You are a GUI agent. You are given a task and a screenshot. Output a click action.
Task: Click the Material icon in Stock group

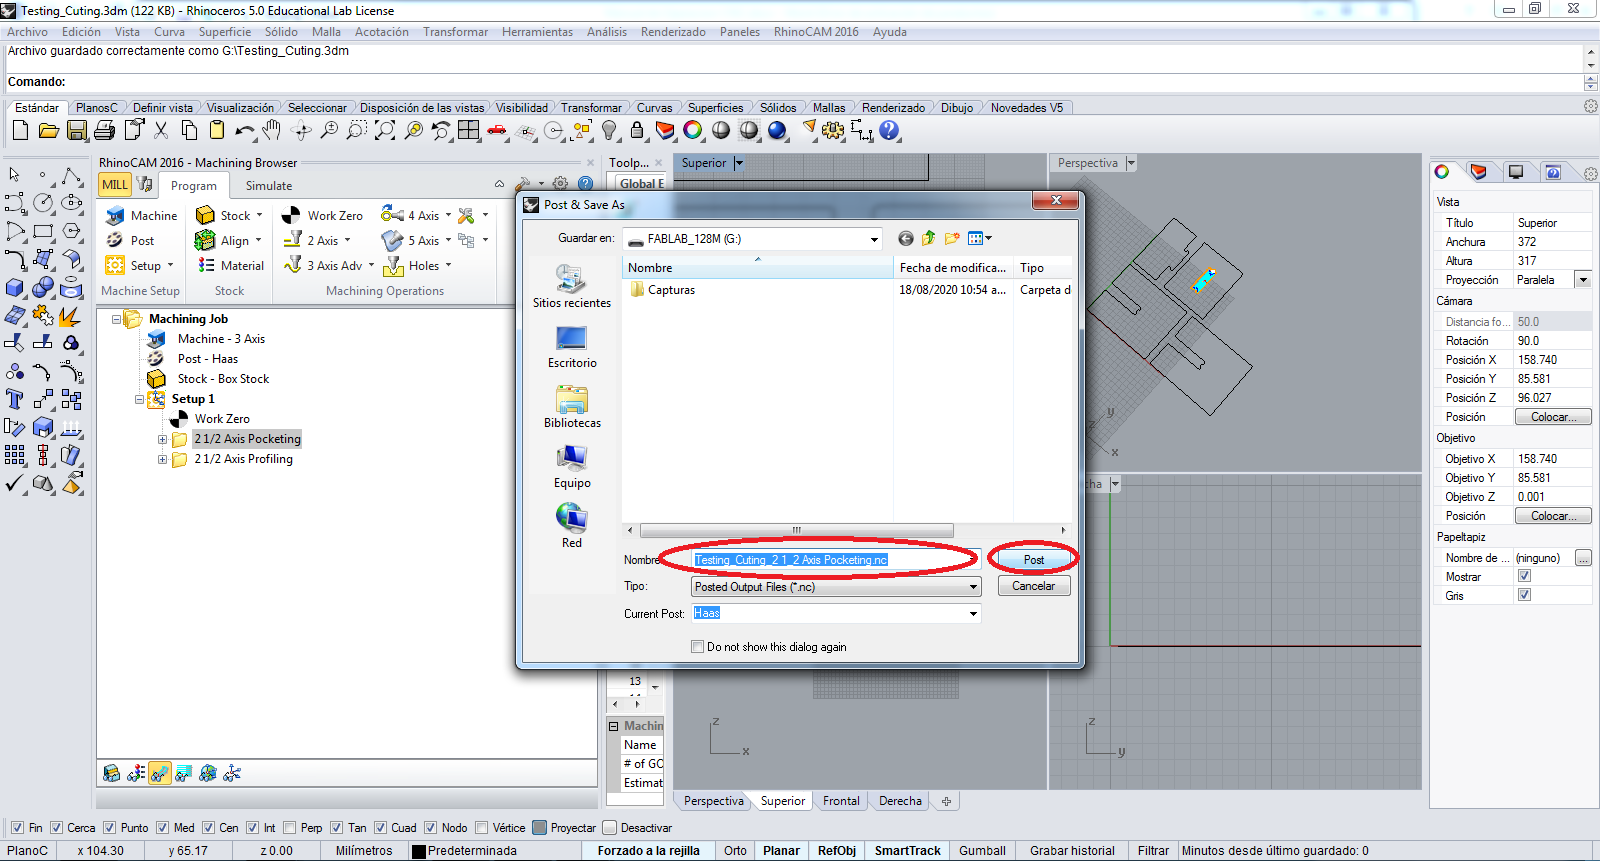point(206,265)
